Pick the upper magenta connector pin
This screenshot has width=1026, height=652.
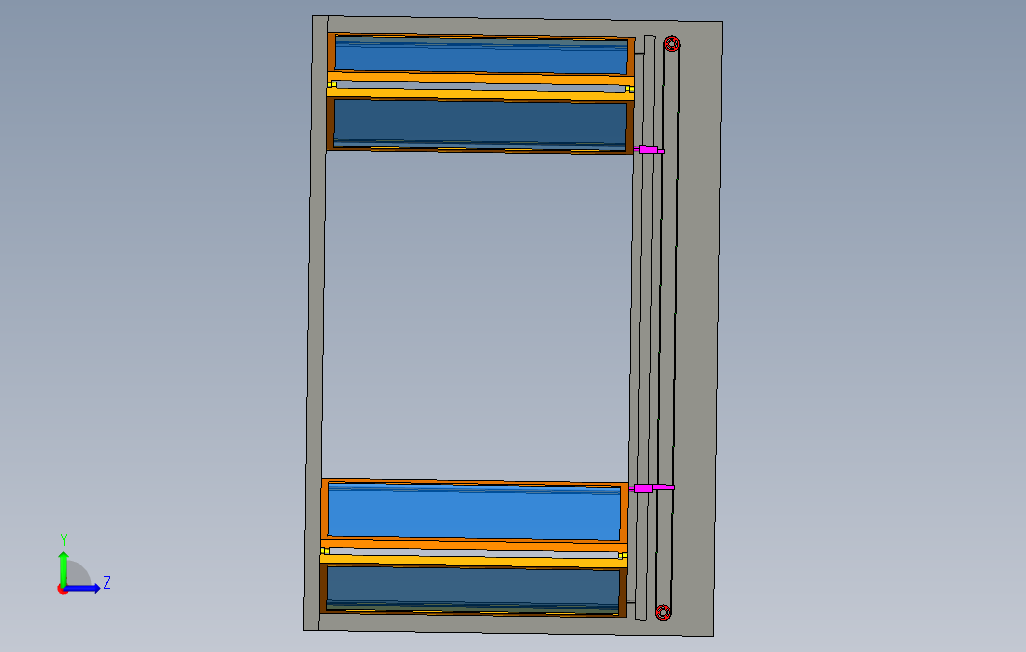649,150
